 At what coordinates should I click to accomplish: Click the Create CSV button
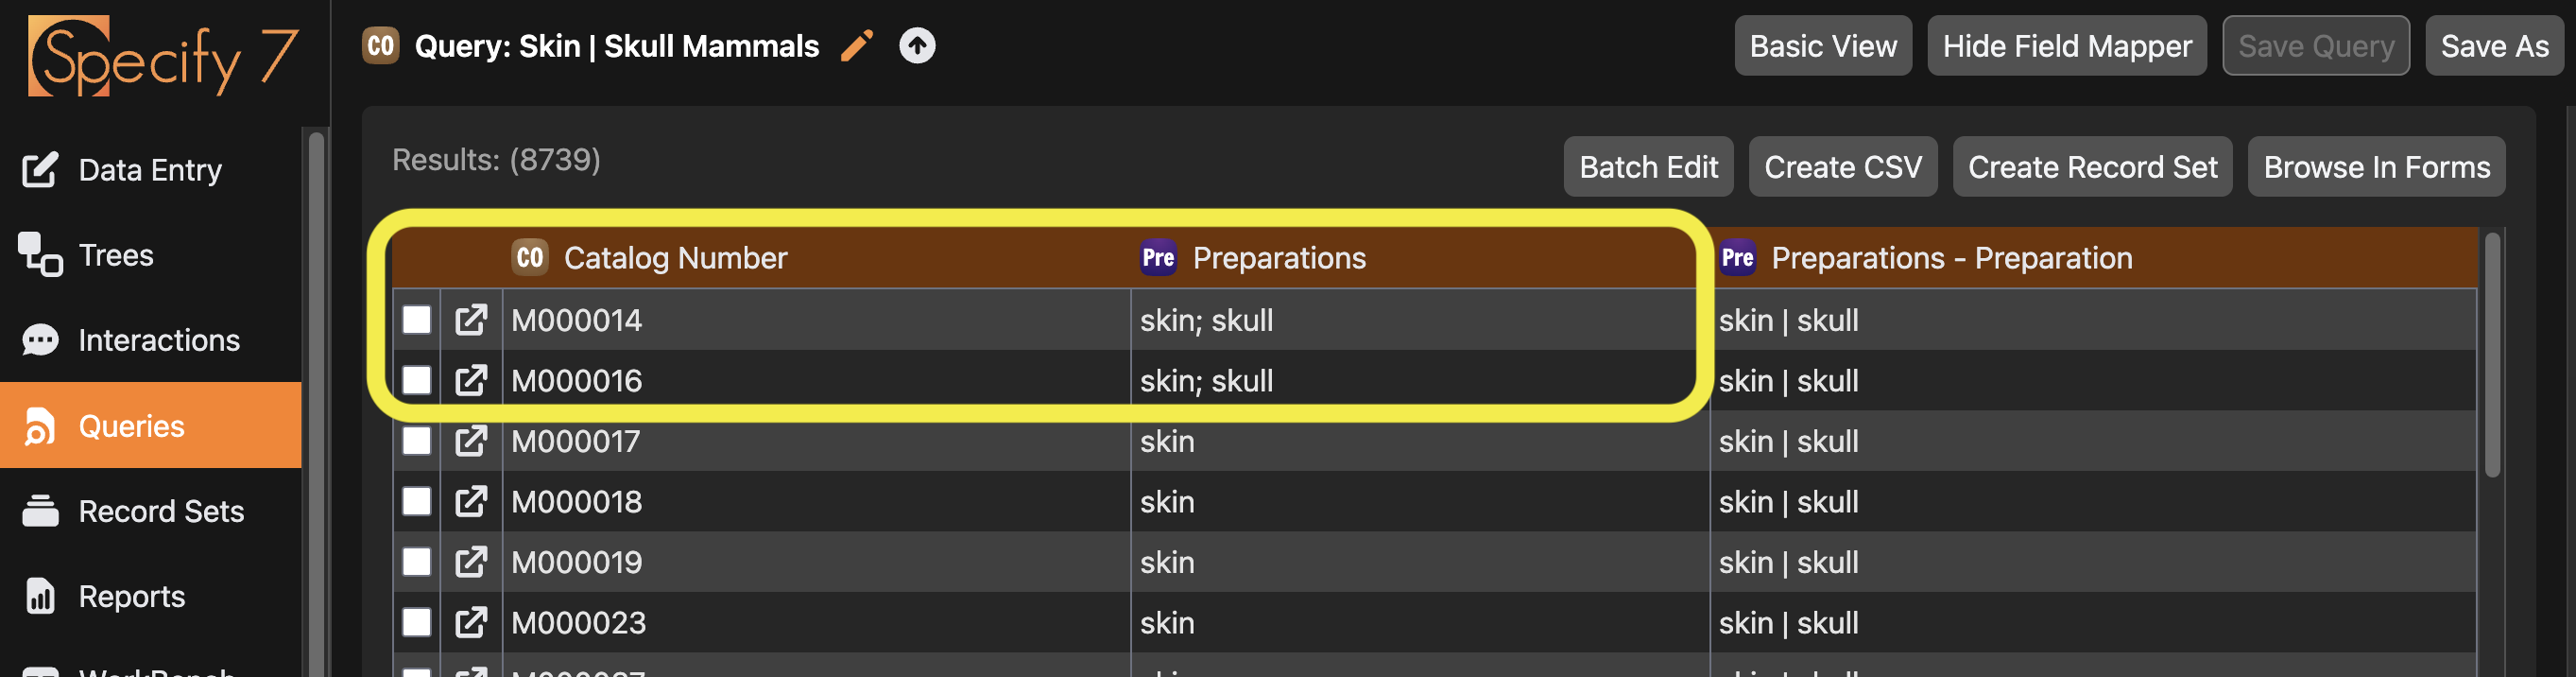pos(1842,167)
